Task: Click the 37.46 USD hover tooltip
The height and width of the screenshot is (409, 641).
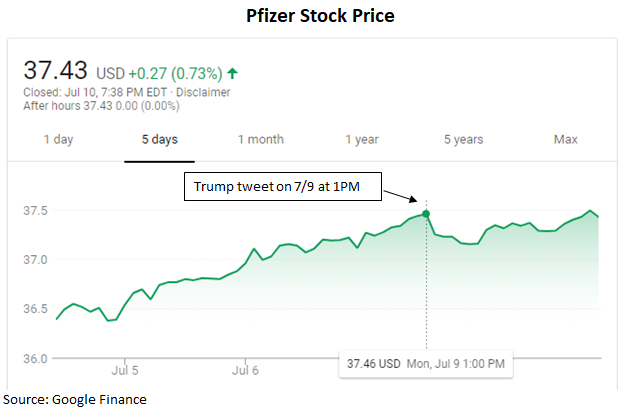Action: (426, 362)
